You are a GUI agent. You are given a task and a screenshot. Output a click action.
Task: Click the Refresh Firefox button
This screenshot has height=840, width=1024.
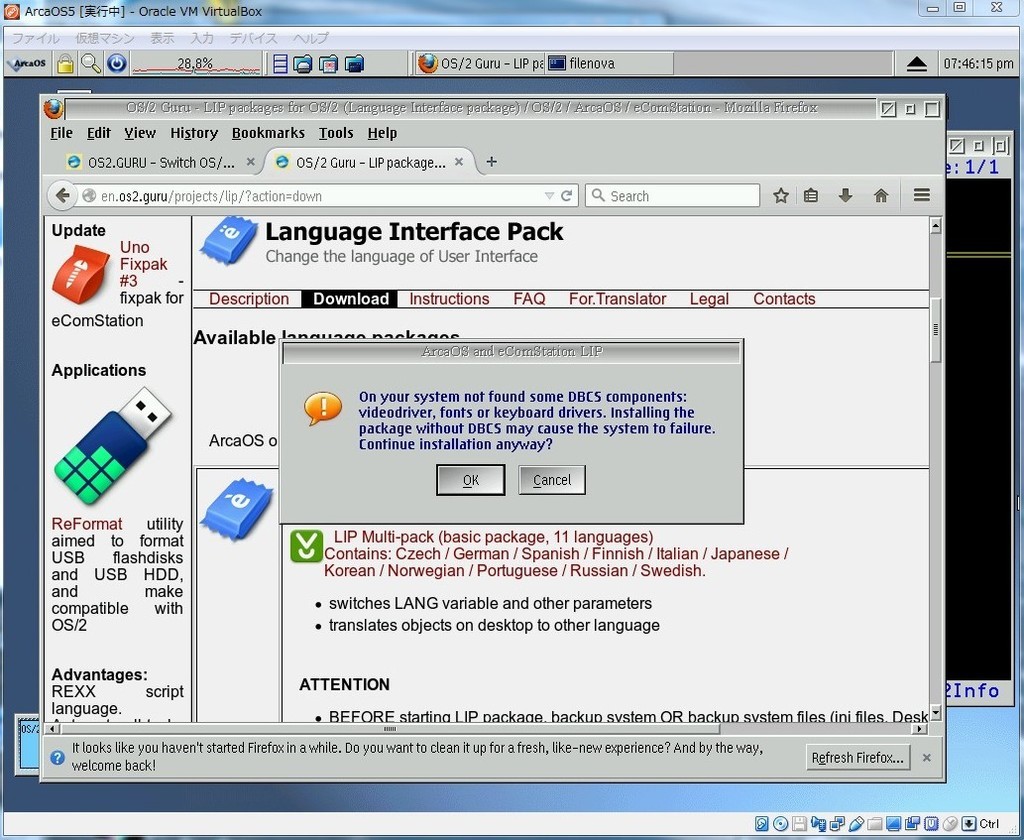857,758
